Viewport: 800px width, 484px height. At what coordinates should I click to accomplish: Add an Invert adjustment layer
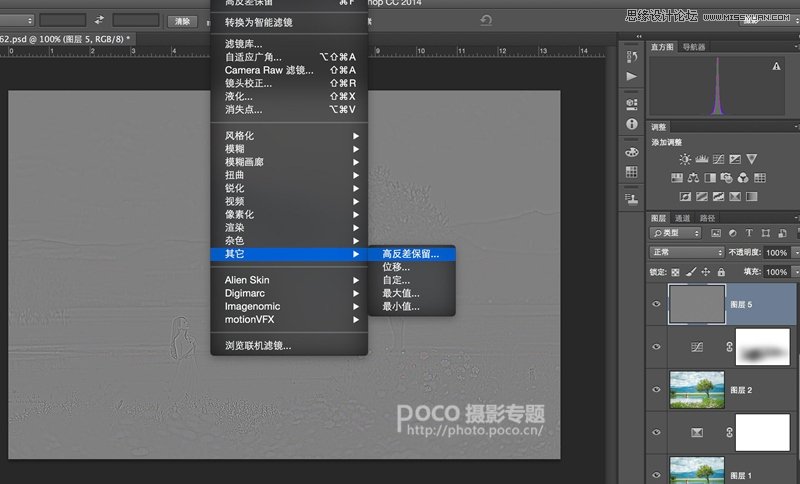pyautogui.click(x=685, y=196)
